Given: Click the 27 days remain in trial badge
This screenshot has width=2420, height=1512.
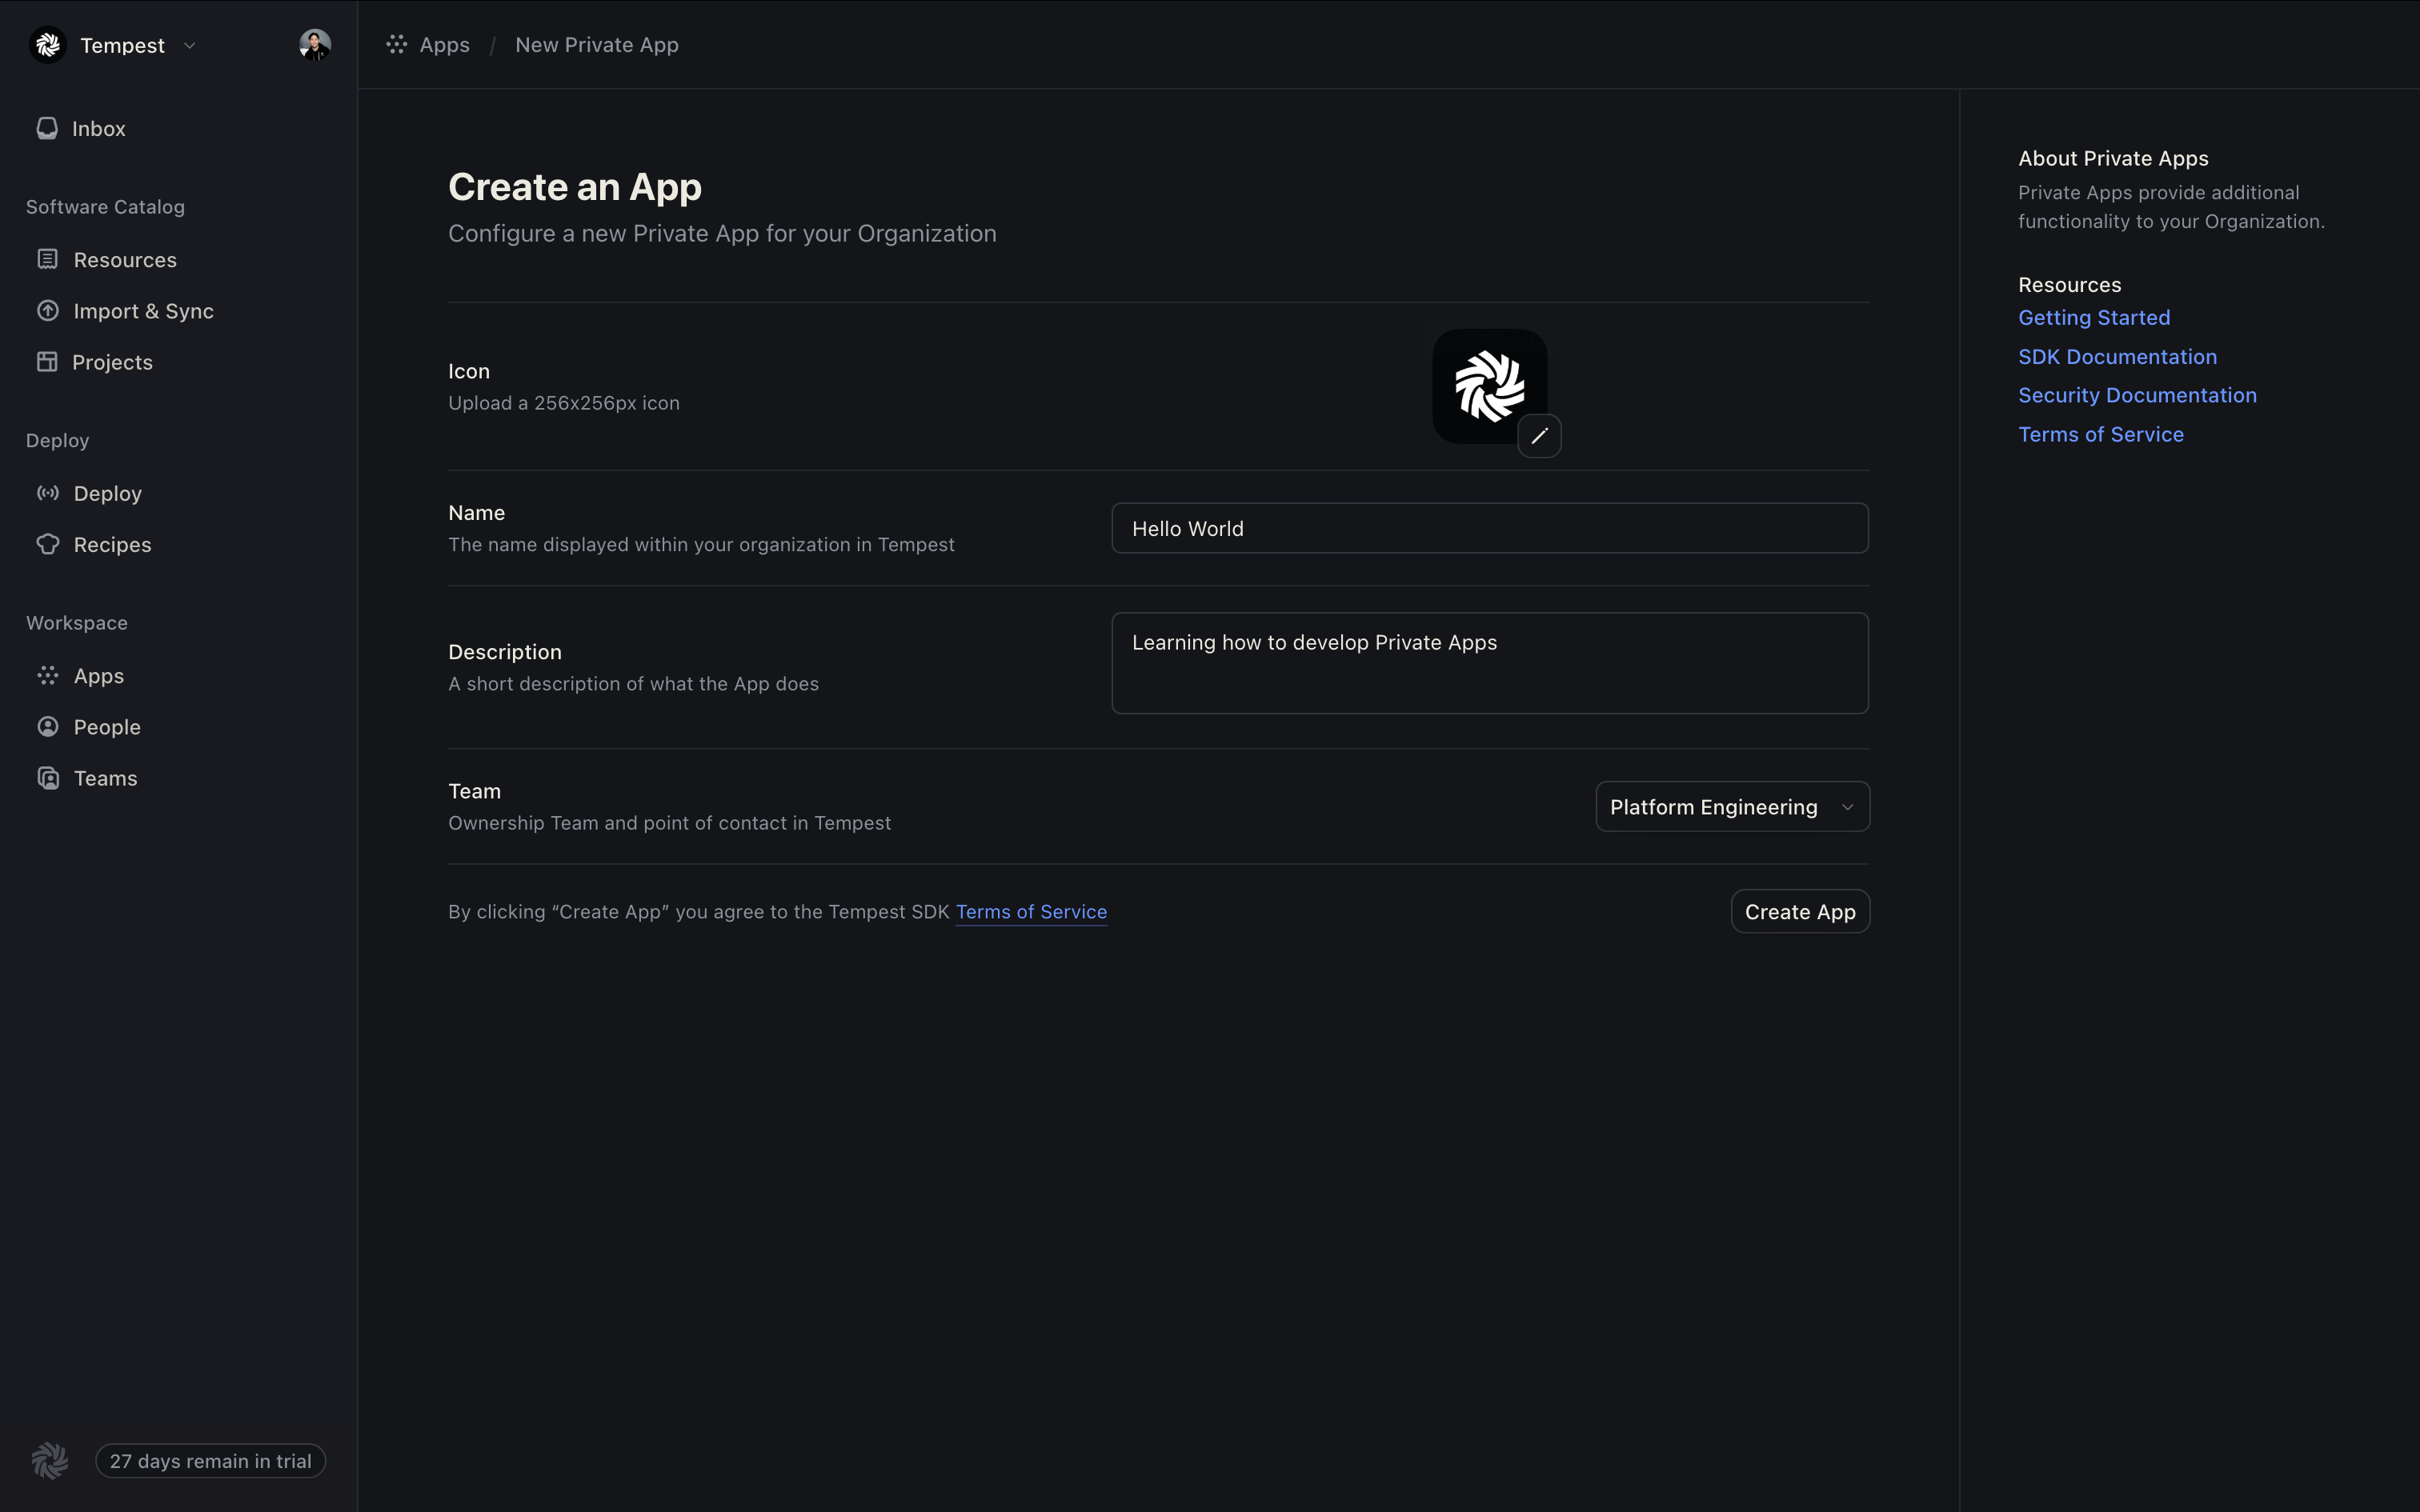Looking at the screenshot, I should tap(210, 1461).
